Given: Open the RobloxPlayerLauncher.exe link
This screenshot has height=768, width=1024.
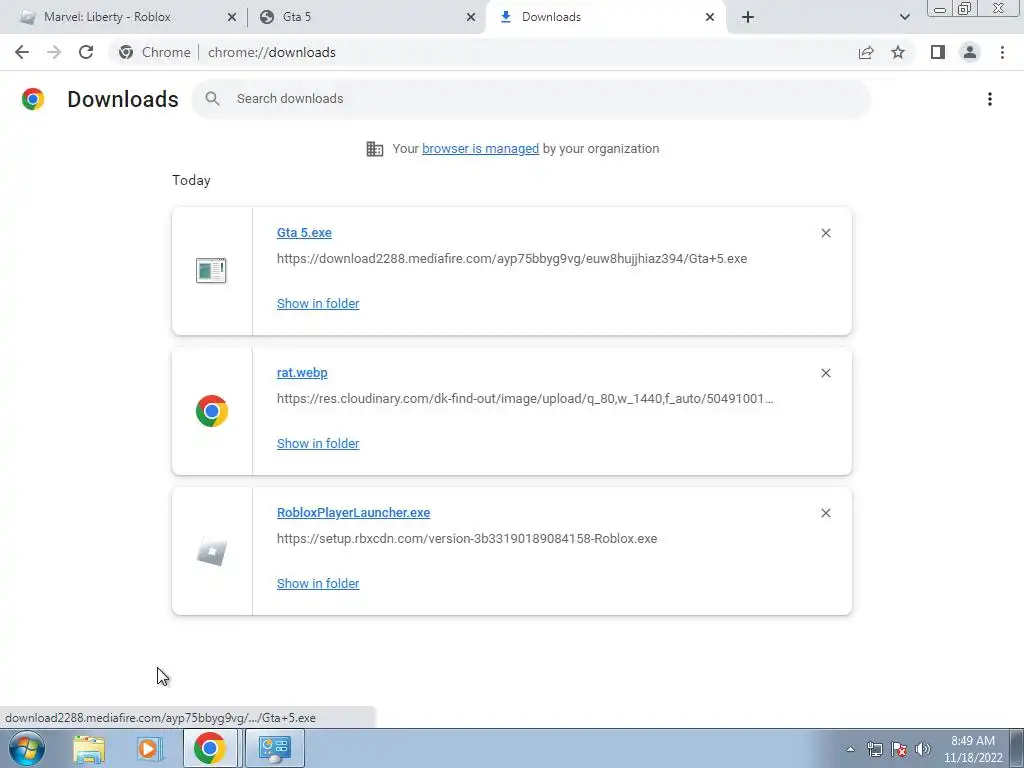Looking at the screenshot, I should click(353, 513).
